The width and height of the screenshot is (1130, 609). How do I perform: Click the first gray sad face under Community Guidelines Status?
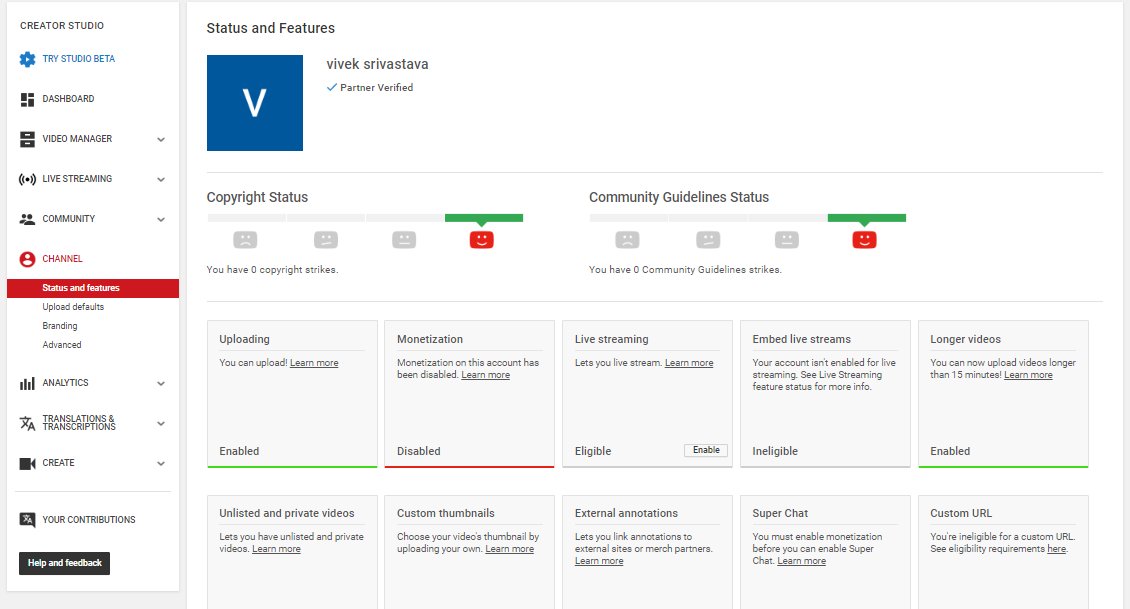pyautogui.click(x=627, y=239)
